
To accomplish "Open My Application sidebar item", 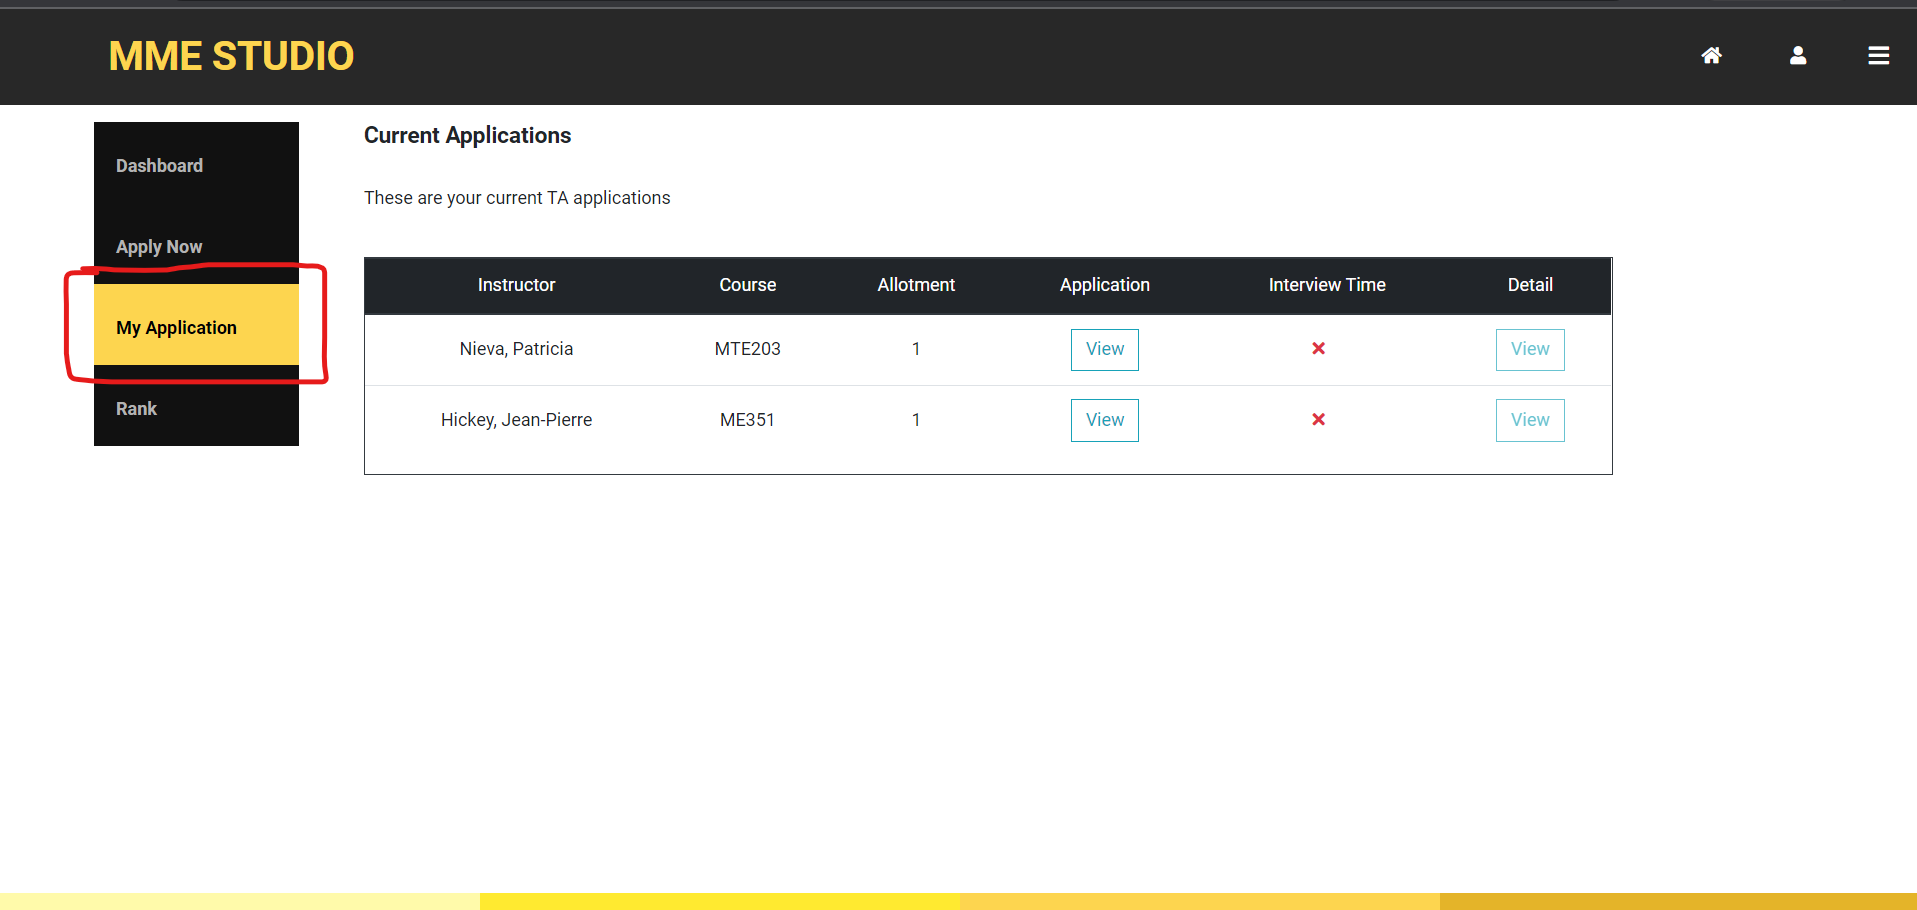I will coord(177,328).
